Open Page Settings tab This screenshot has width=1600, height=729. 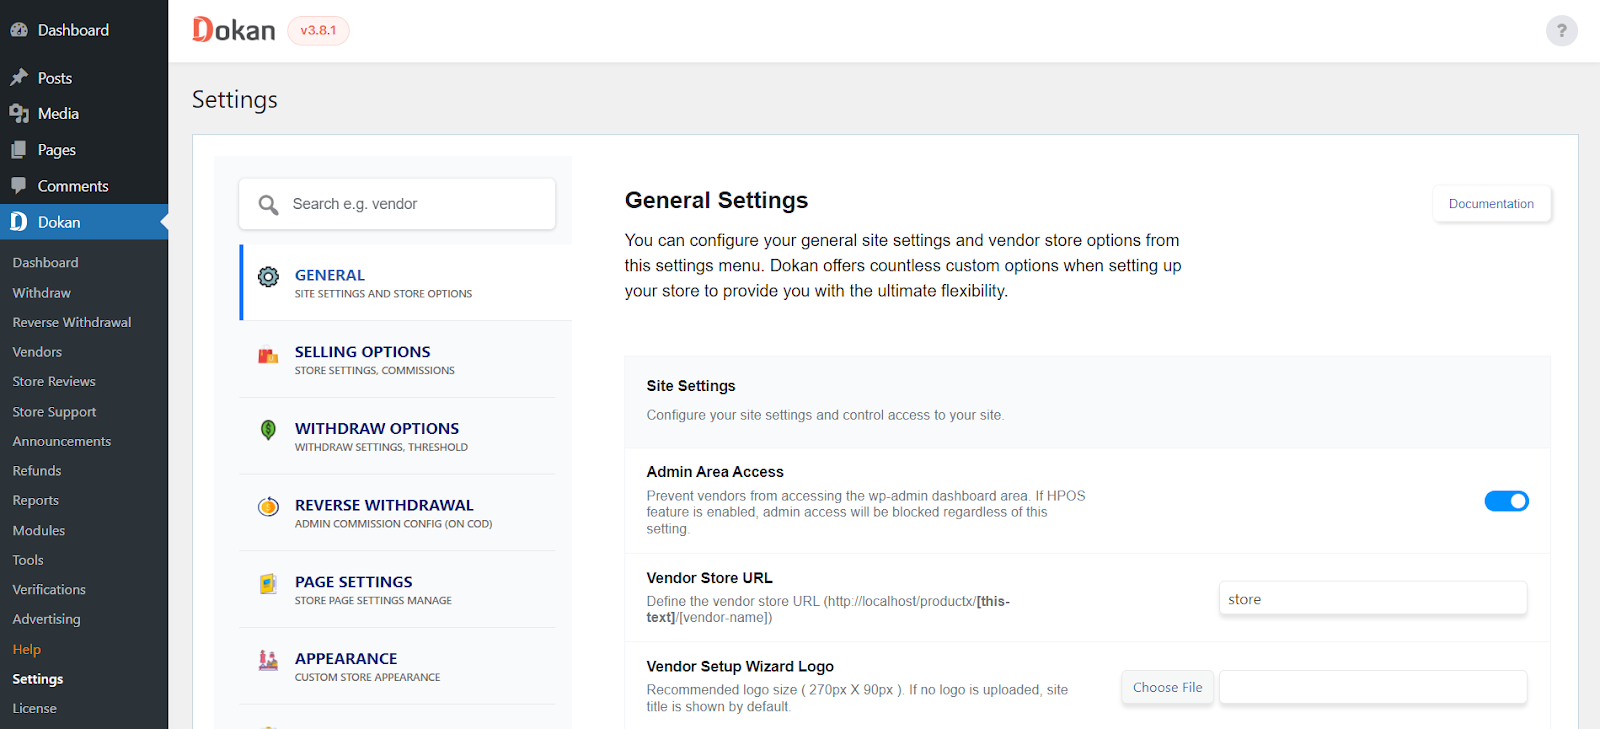pos(398,590)
